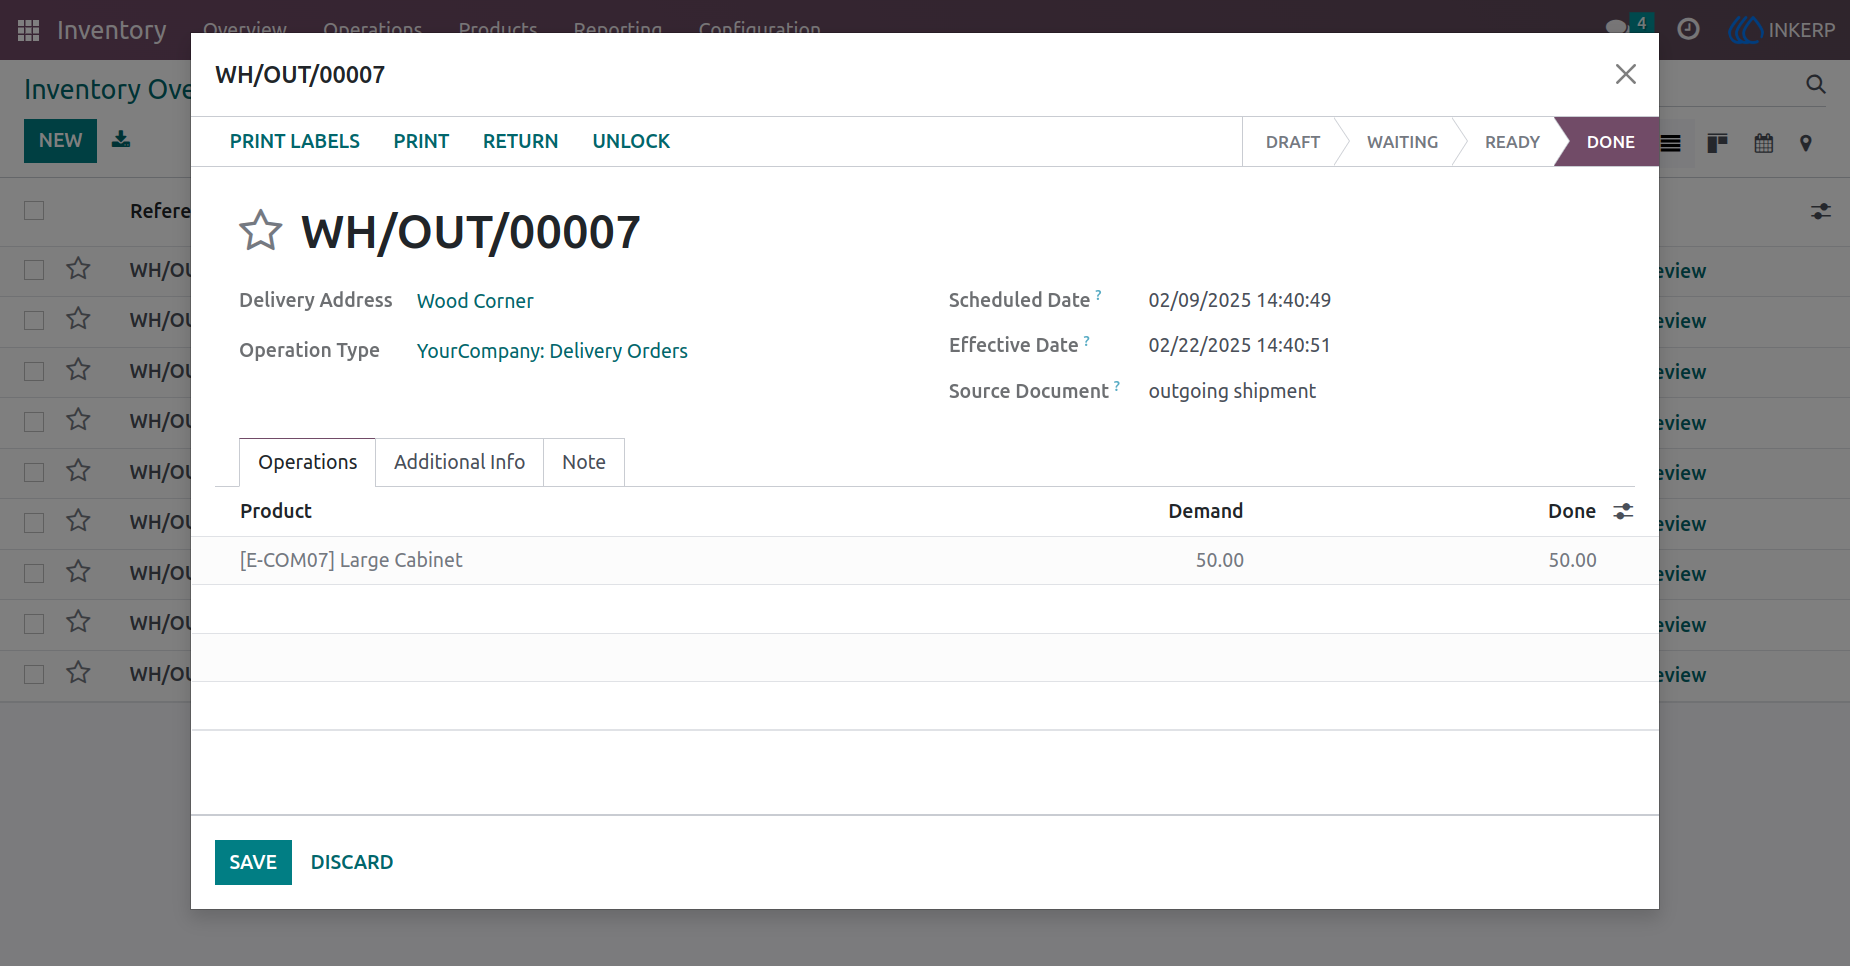
Task: Click the search magnifier icon
Action: [1816, 85]
